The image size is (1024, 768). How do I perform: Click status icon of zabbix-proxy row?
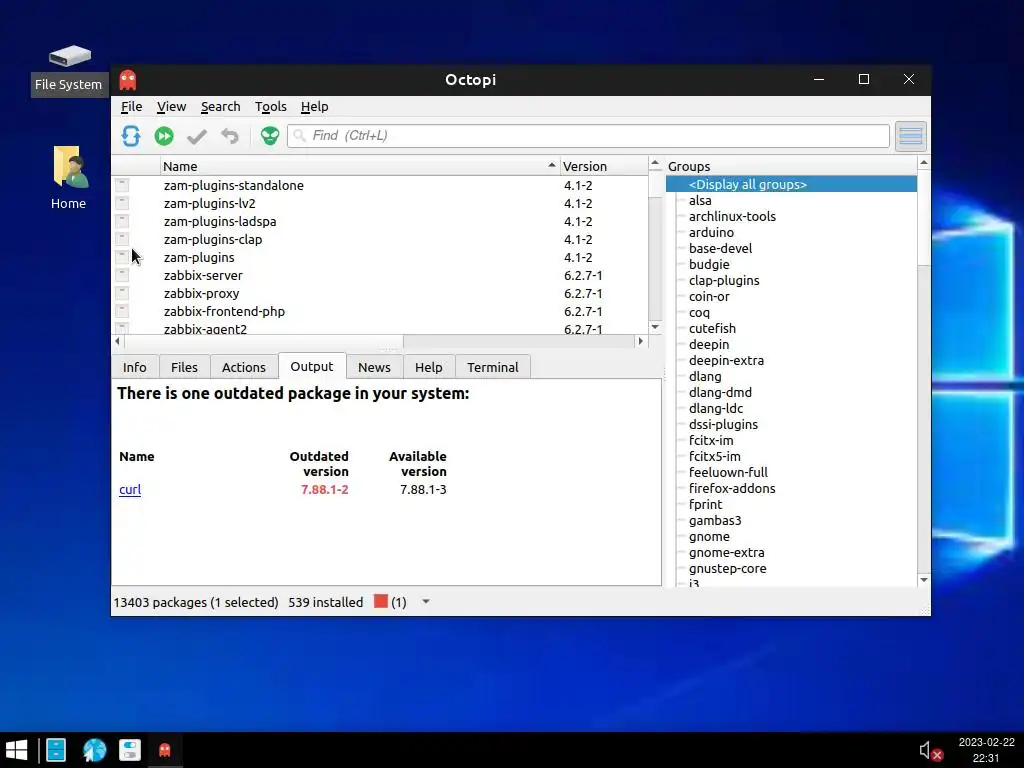click(x=122, y=293)
